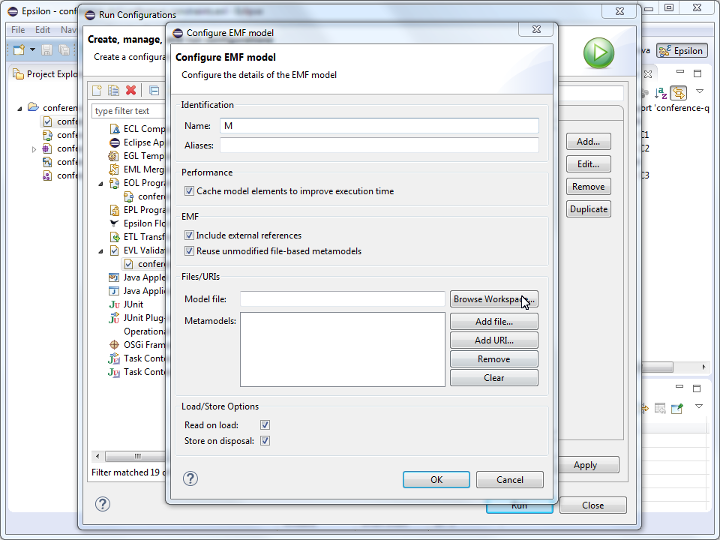Open the New wizard dropdown arrow
The image size is (720, 540).
[x=32, y=50]
